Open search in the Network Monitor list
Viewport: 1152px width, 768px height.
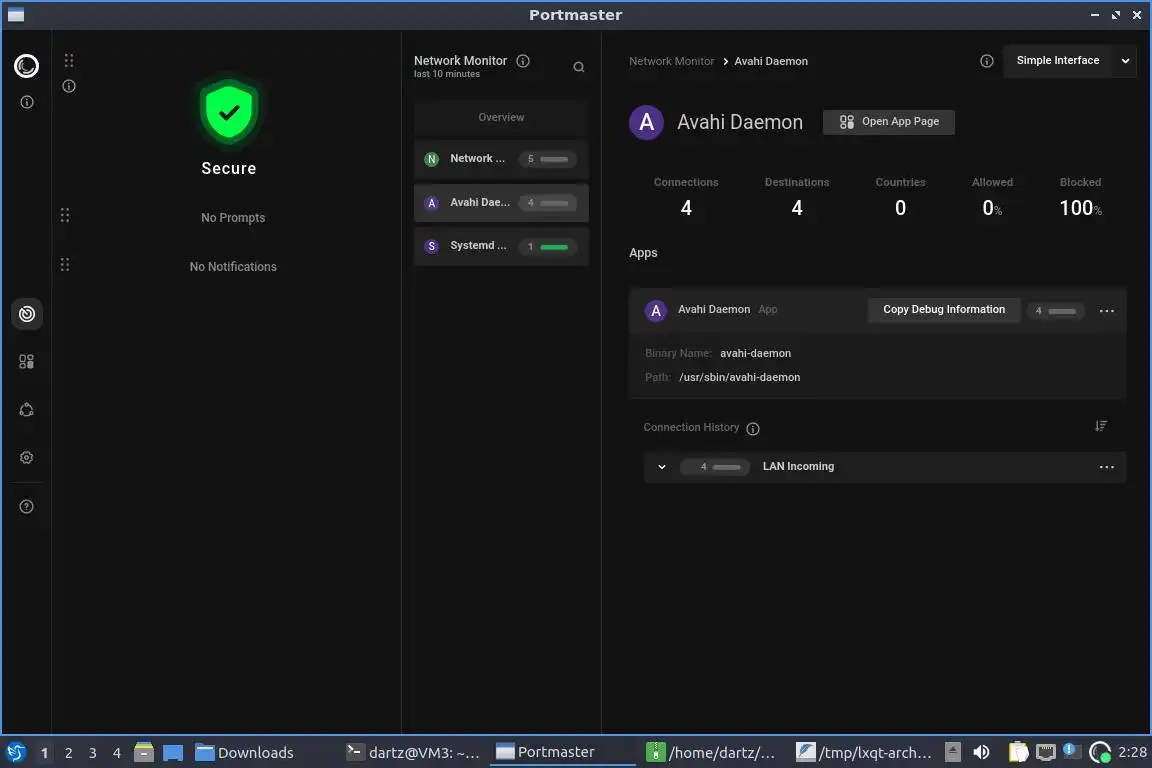tap(579, 67)
